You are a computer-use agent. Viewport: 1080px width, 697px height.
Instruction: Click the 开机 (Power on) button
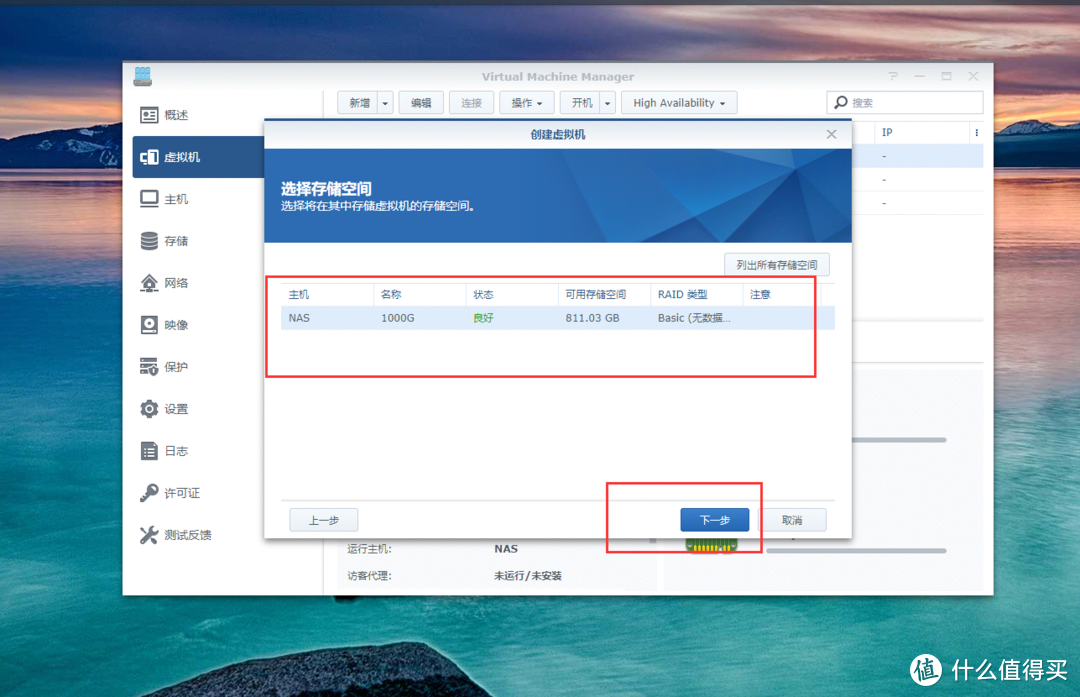coord(581,103)
